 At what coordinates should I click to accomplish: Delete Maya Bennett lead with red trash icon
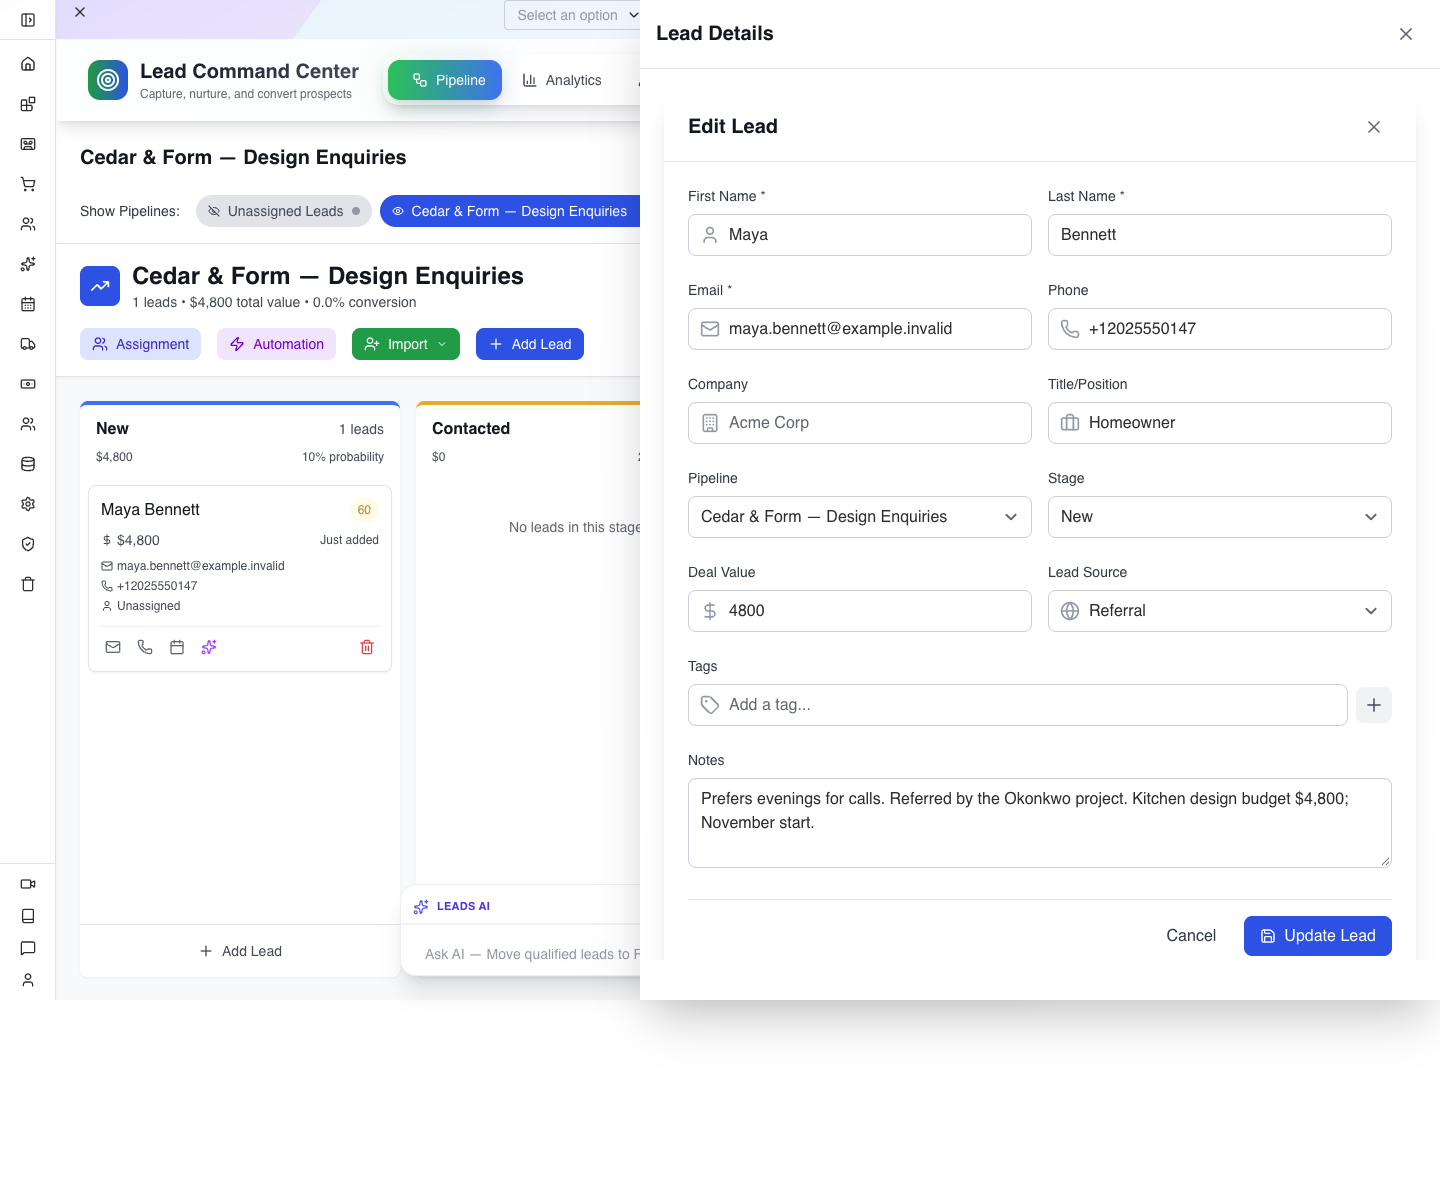pyautogui.click(x=367, y=647)
